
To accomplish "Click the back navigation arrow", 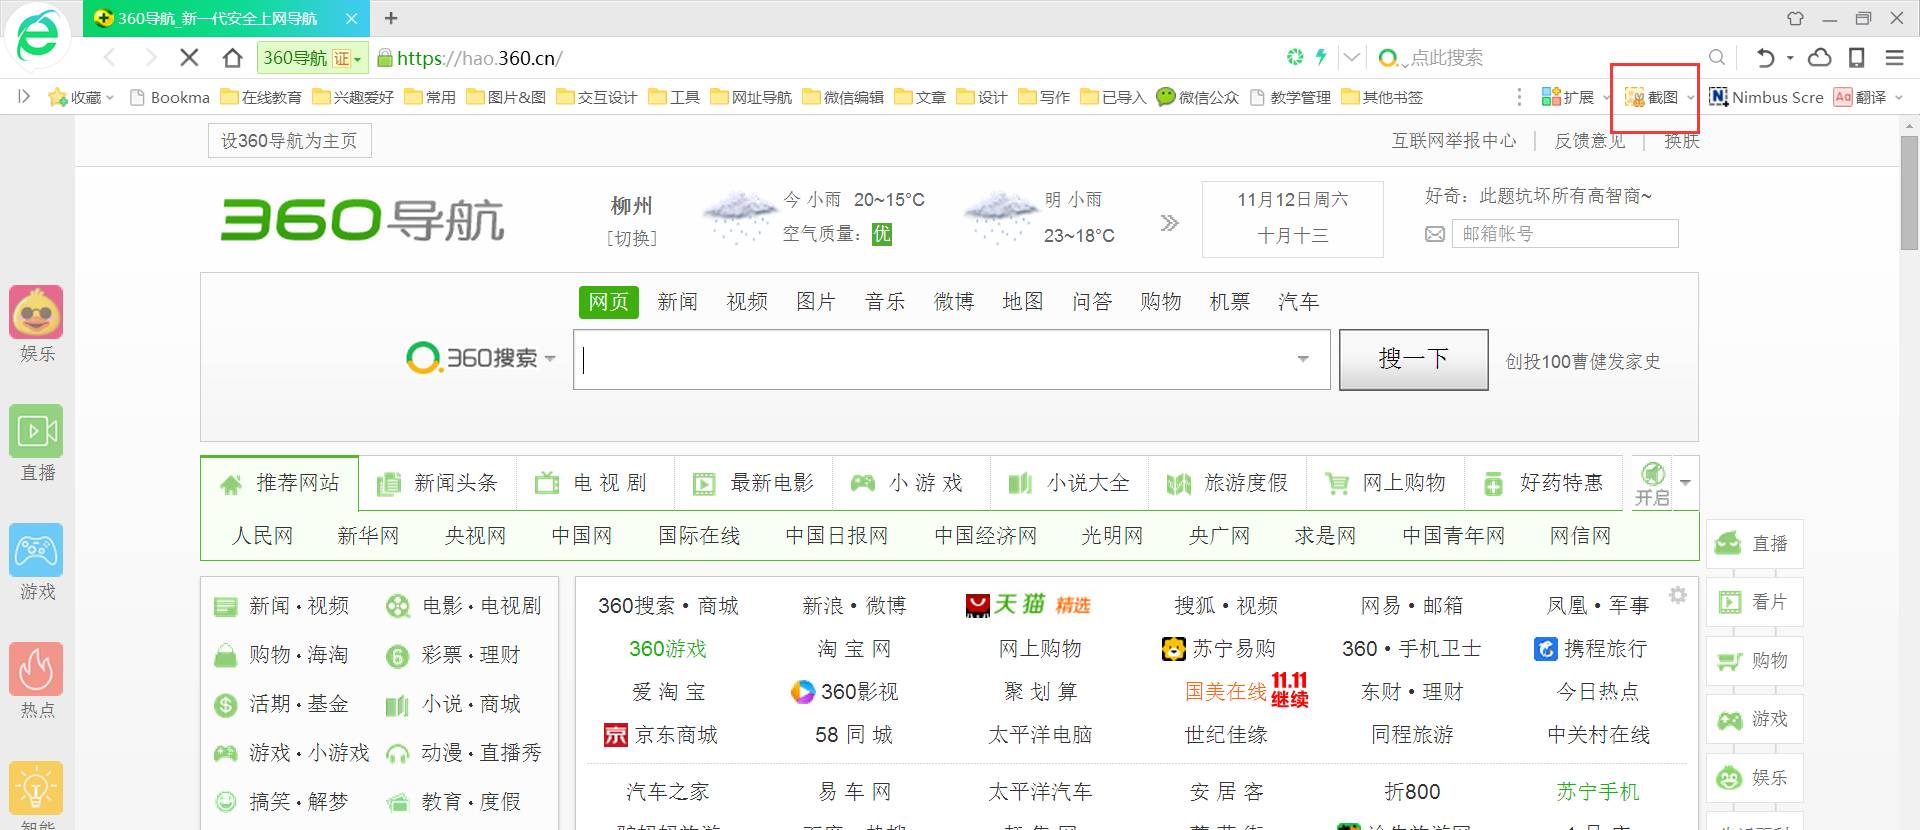I will pyautogui.click(x=110, y=58).
